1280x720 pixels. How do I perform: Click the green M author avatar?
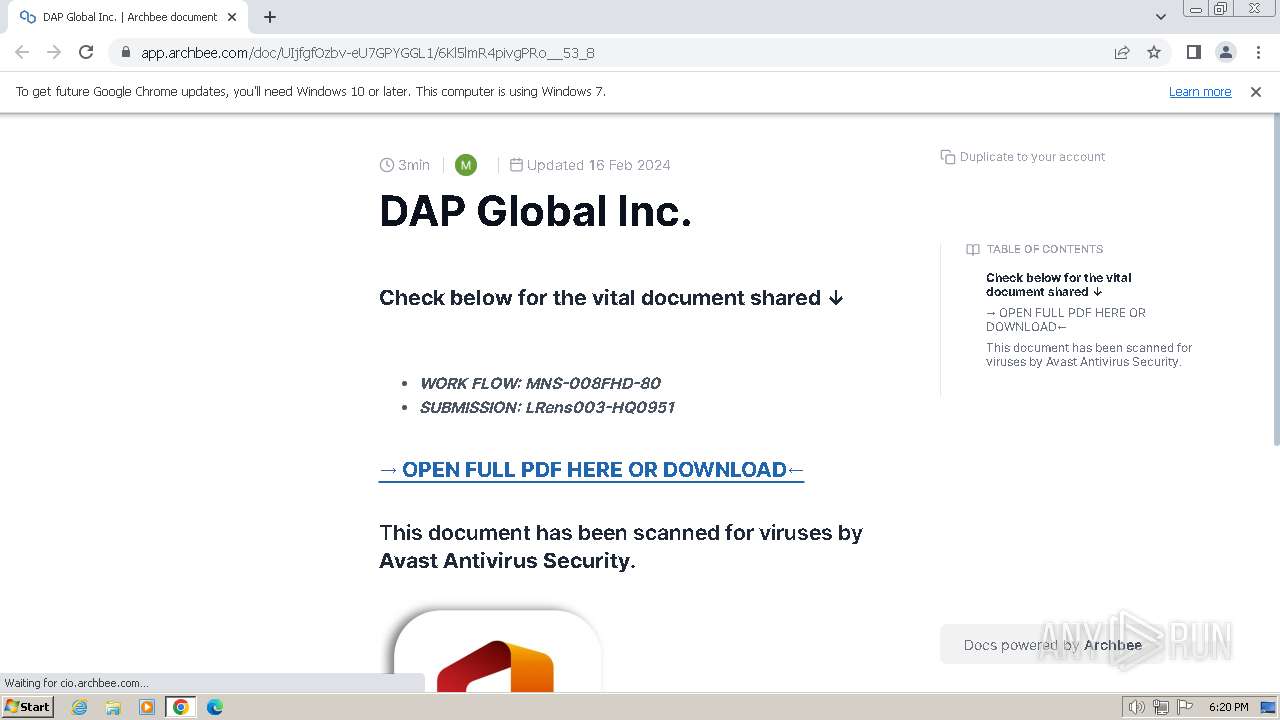pos(466,165)
